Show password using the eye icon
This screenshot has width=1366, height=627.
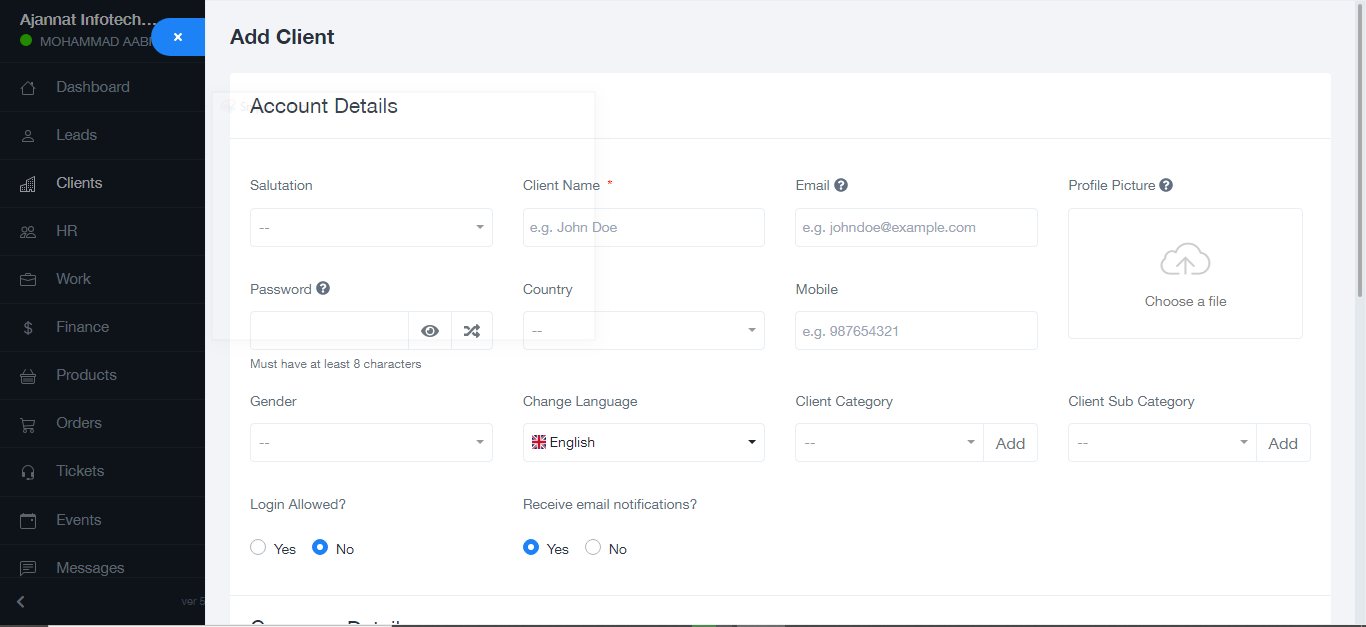tap(430, 331)
